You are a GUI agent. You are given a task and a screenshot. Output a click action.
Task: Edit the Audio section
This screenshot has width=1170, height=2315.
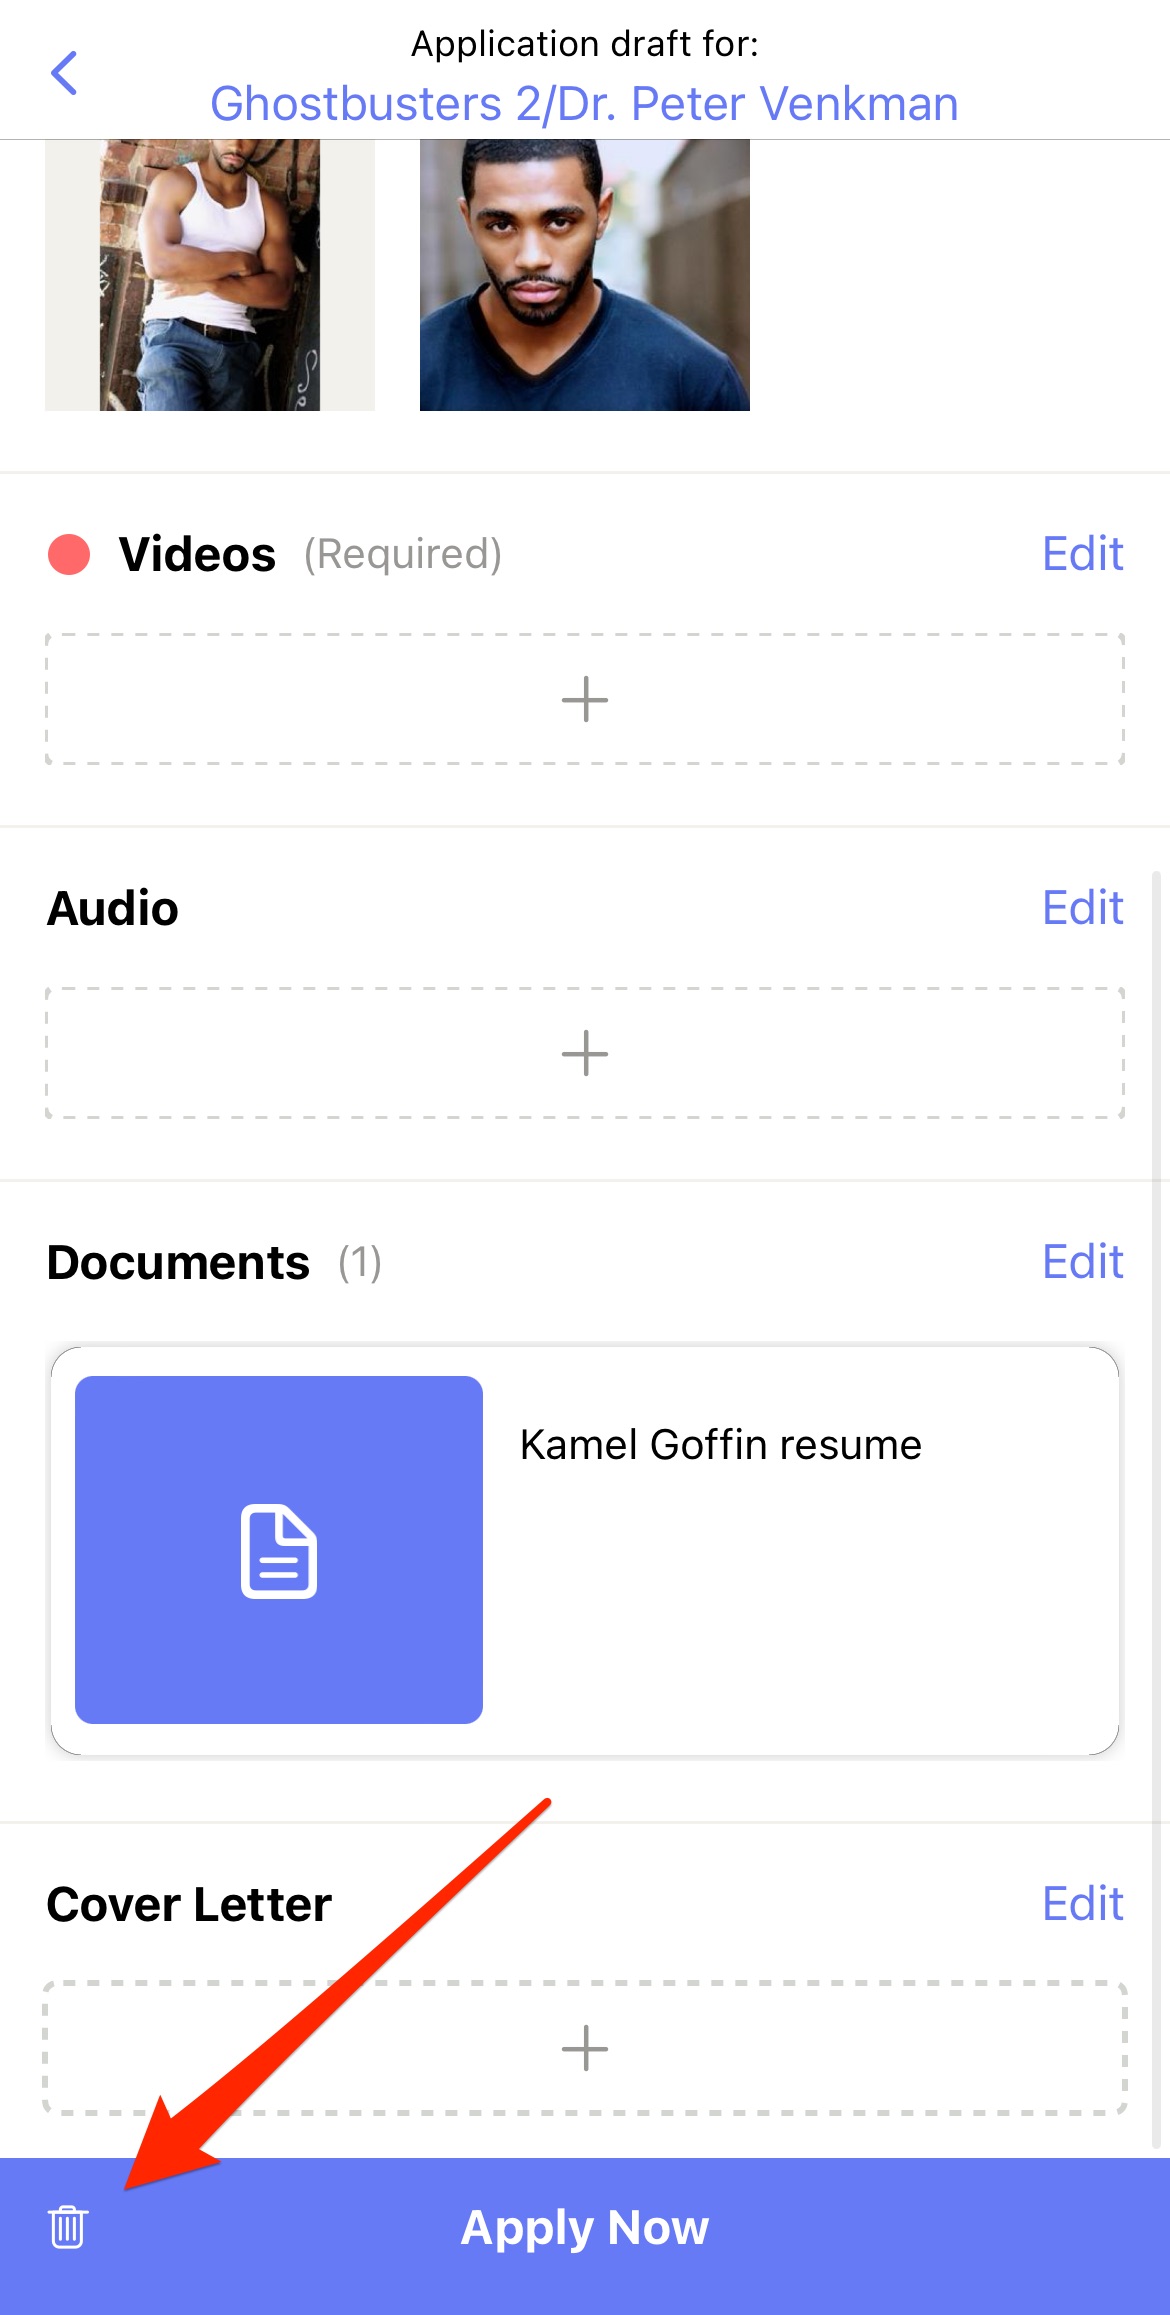point(1083,908)
